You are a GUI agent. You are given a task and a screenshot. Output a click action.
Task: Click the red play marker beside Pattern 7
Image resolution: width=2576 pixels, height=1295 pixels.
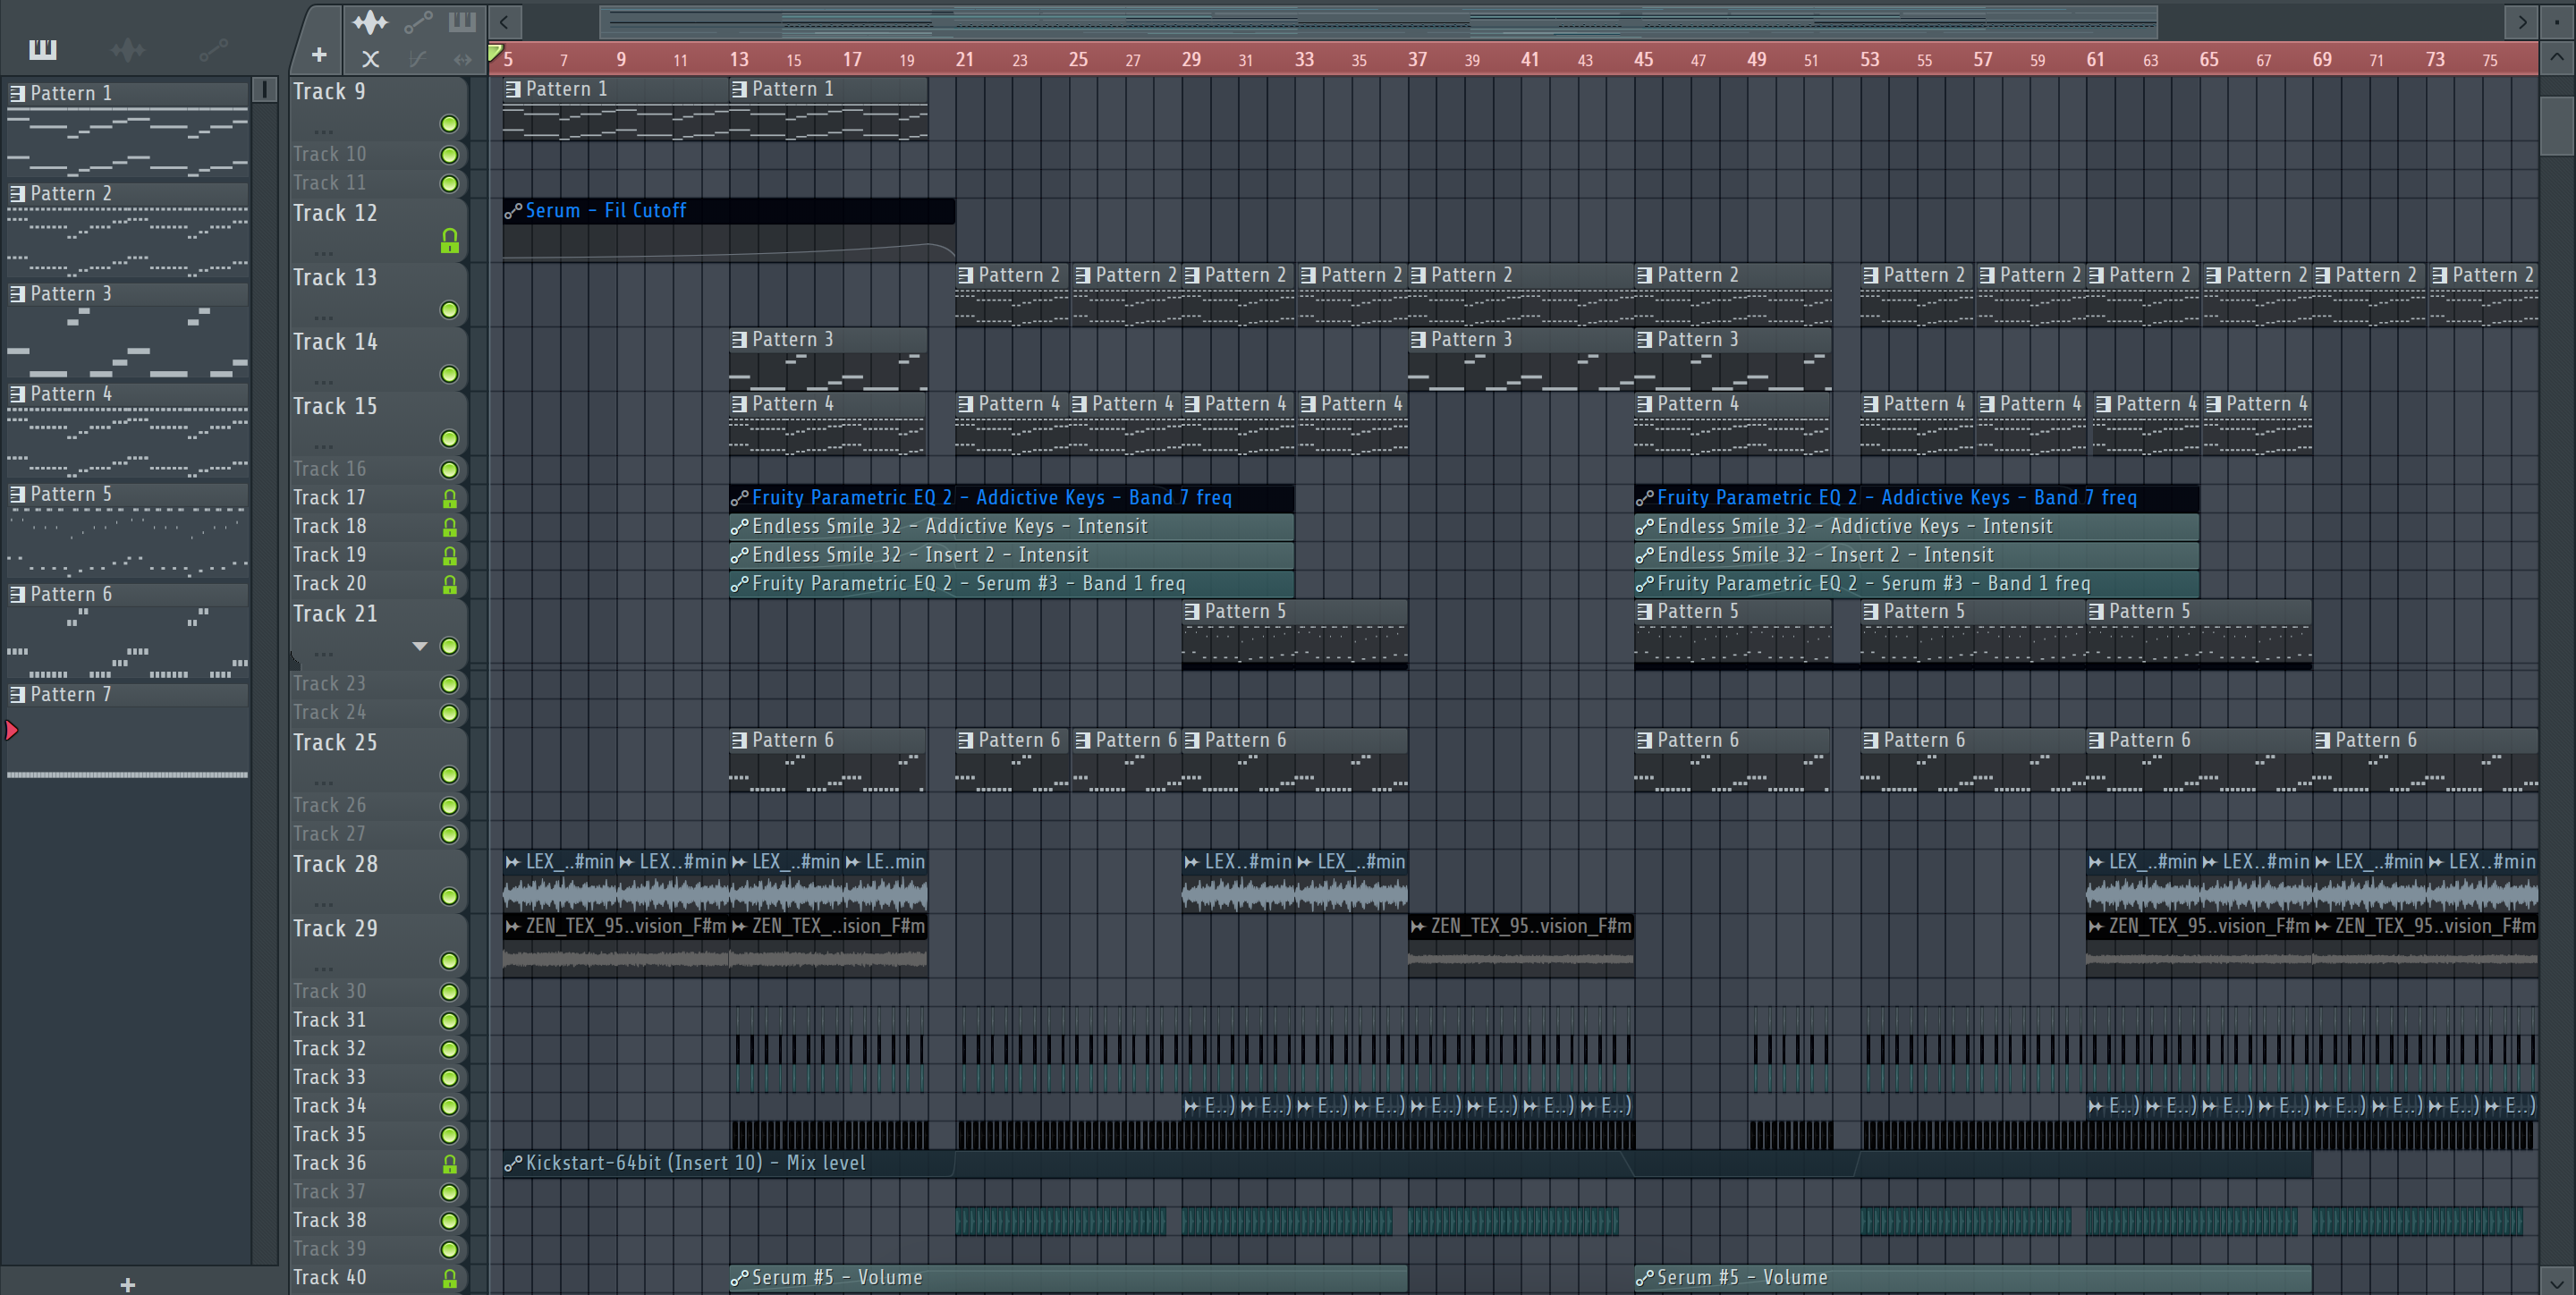(x=12, y=730)
